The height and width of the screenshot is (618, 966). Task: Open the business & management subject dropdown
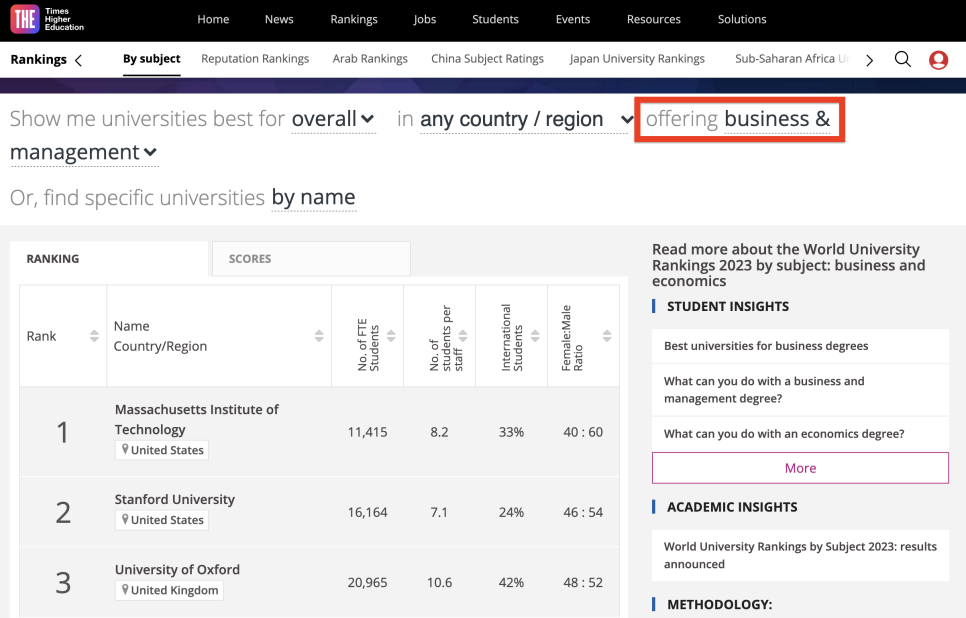84,152
